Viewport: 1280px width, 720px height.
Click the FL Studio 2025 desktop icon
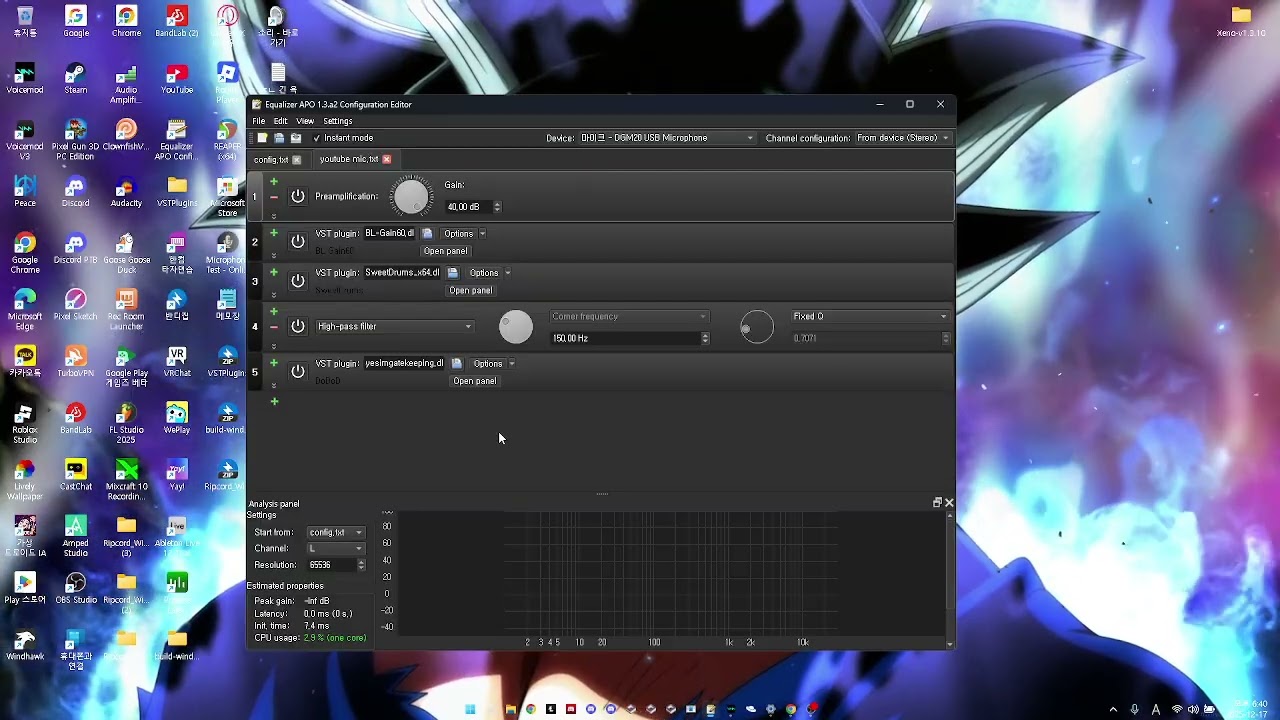pos(126,424)
